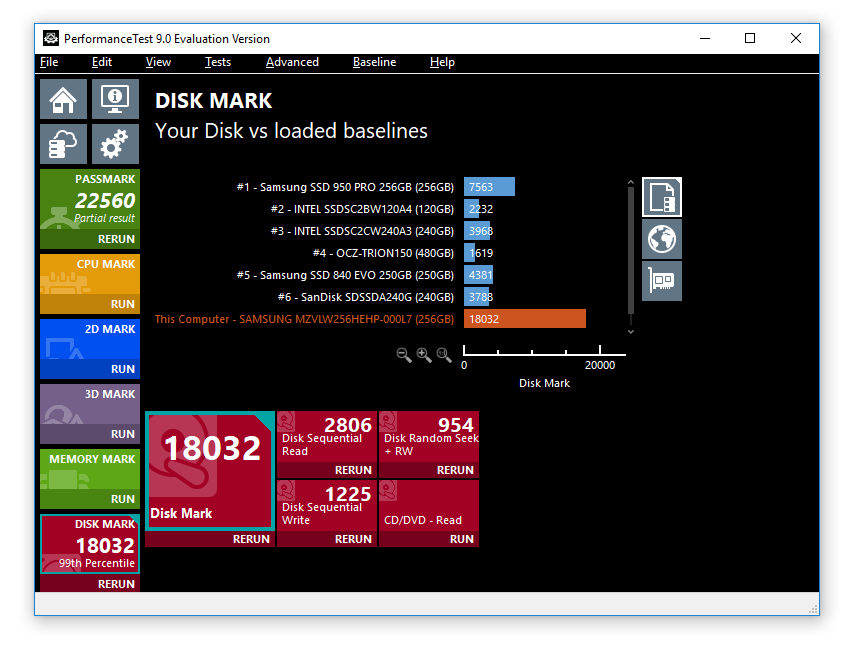Open the System Information monitor icon
Screen dimensions: 859x645
pyautogui.click(x=115, y=99)
